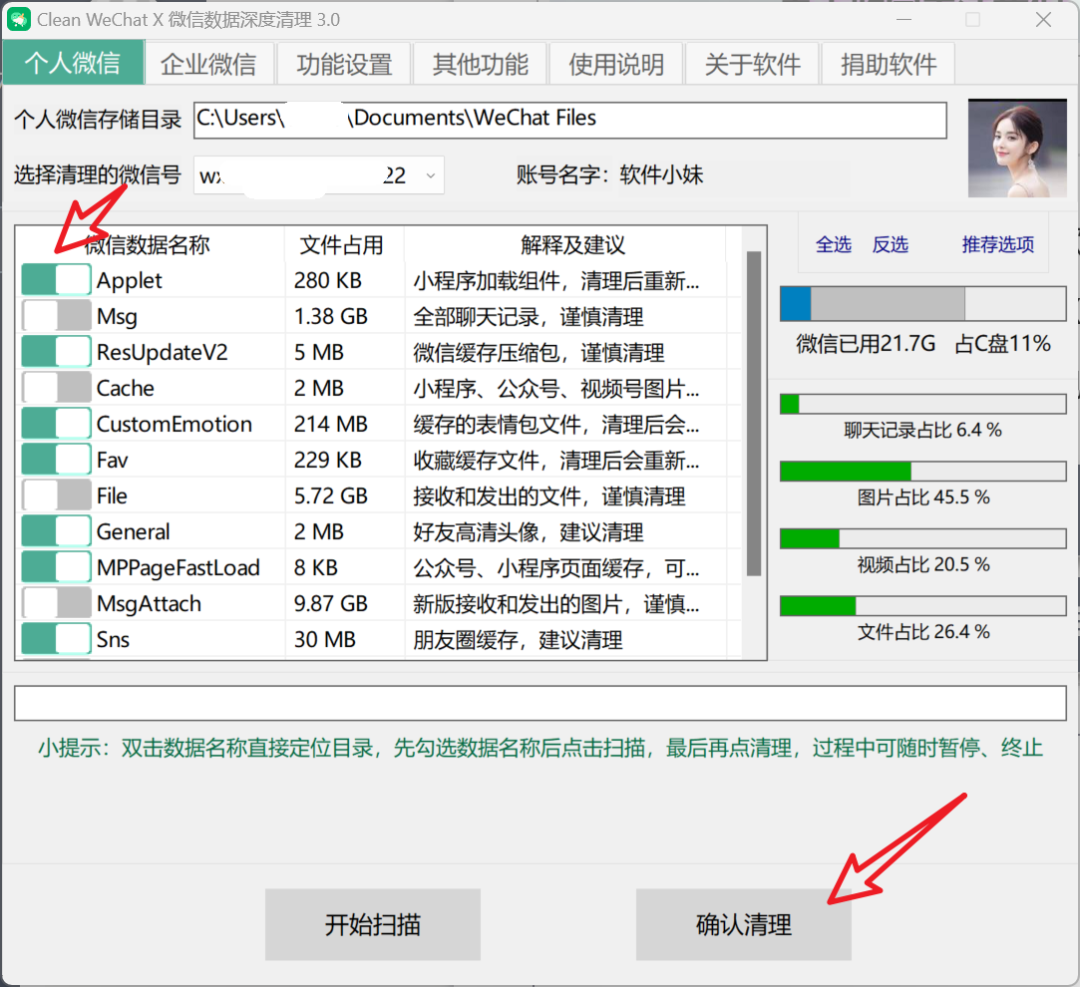The width and height of the screenshot is (1080, 987).
Task: Go to the 功能设置 tab
Action: 344,64
